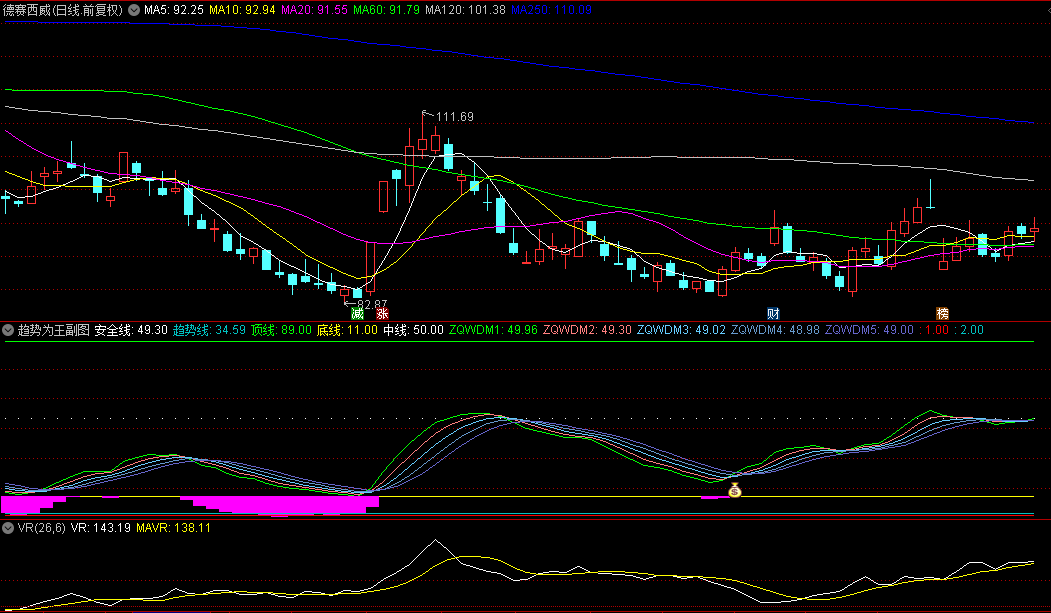Click the 减 (reduce) marker icon
This screenshot has width=1051, height=613.
coord(358,313)
